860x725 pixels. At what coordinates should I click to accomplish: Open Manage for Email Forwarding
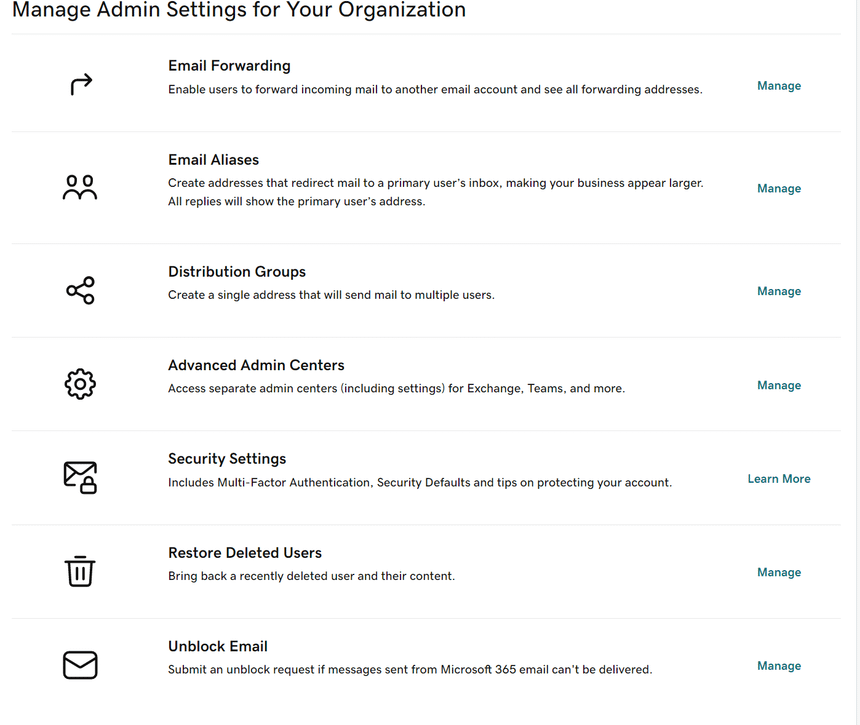pos(778,86)
